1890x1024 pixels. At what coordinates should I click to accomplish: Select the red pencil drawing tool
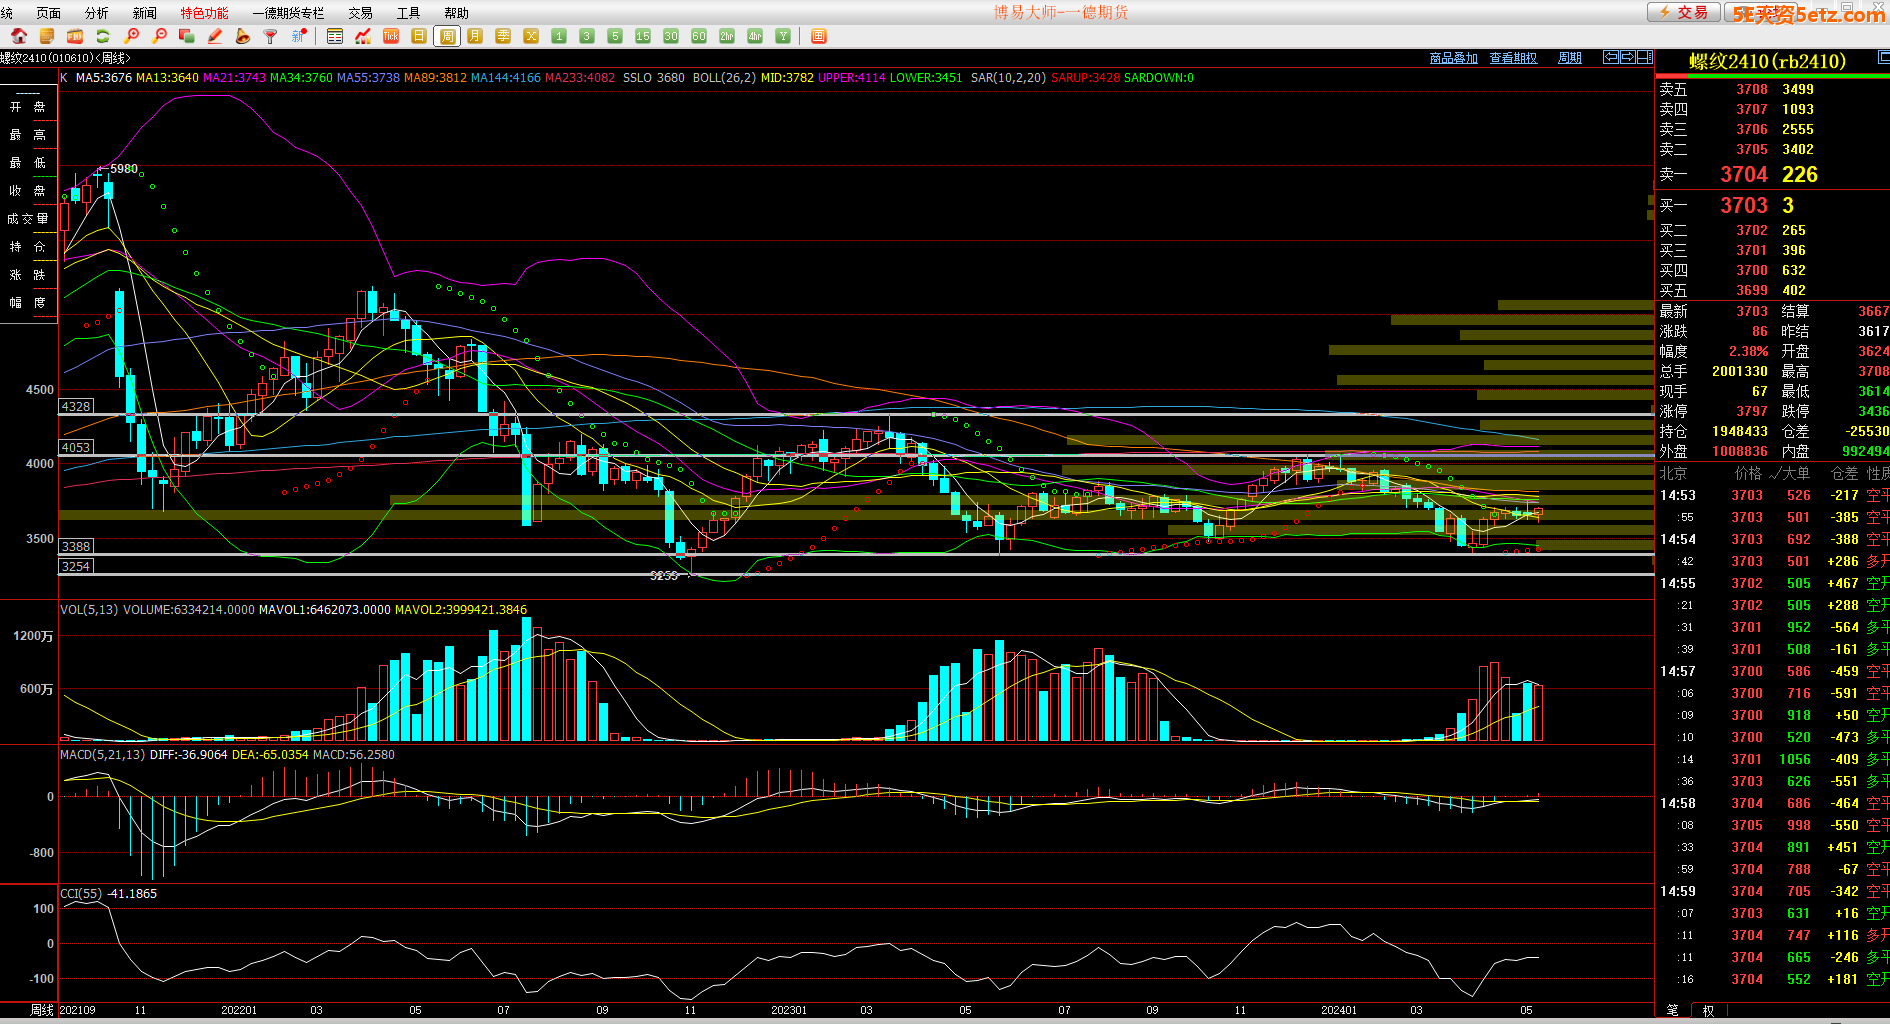point(215,36)
